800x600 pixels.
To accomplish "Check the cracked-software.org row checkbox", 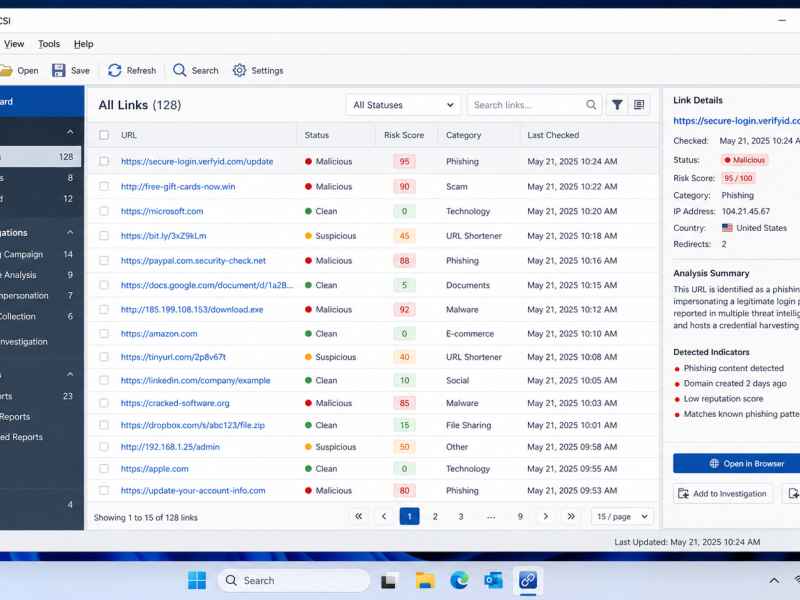I will 104,403.
